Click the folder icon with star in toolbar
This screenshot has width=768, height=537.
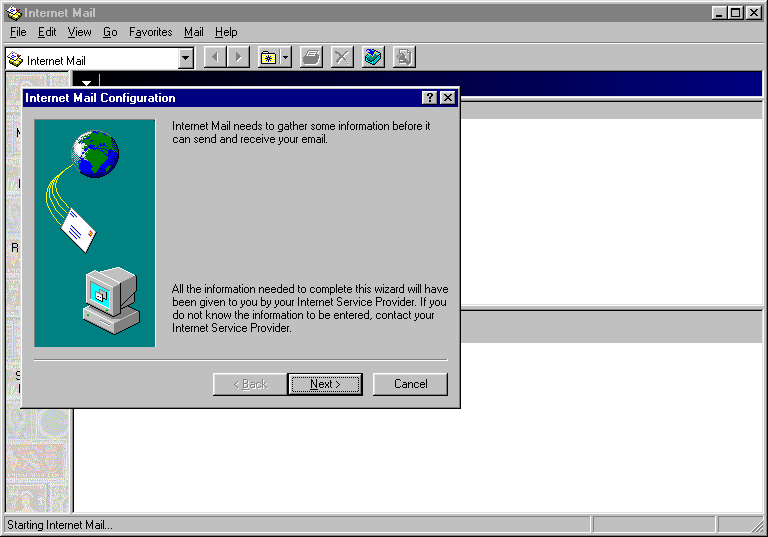click(268, 58)
